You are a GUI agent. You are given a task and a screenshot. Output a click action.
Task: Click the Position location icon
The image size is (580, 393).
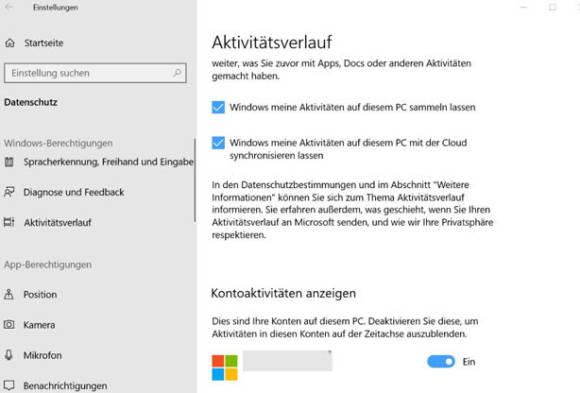(x=9, y=294)
